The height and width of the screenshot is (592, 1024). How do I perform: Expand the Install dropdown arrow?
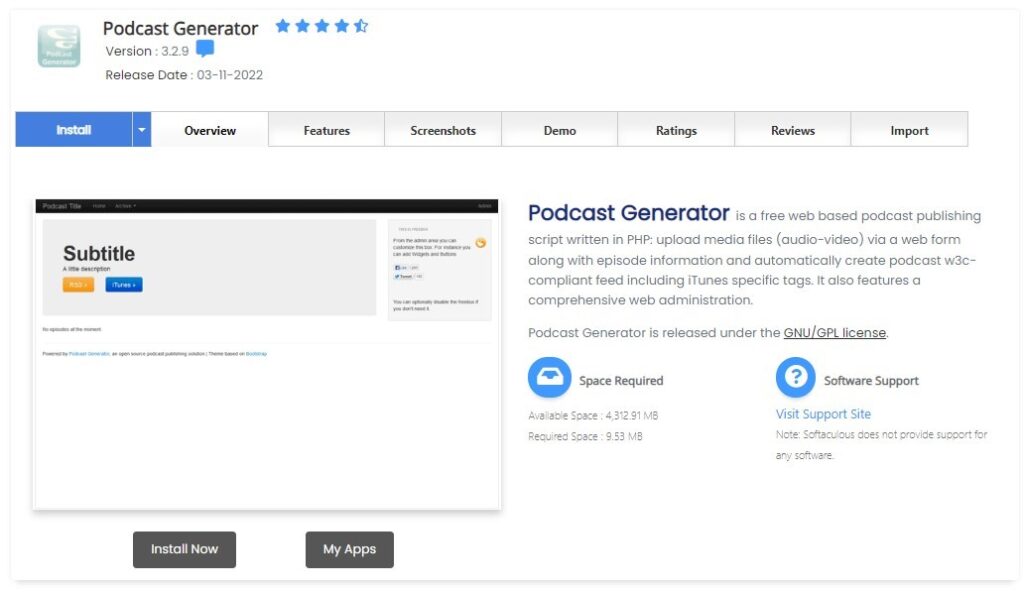tap(142, 129)
